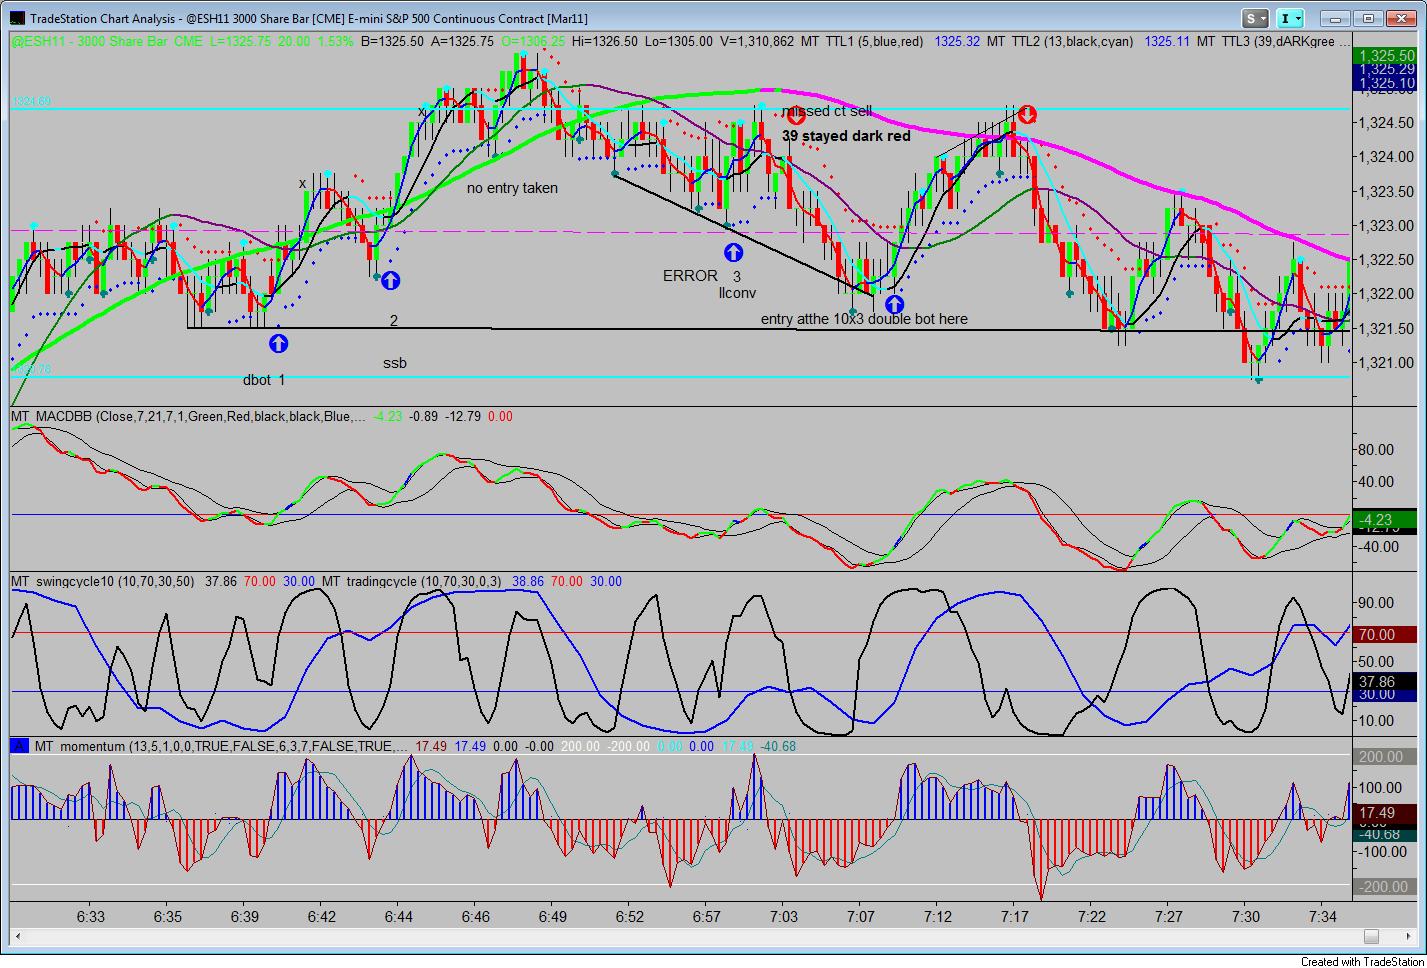This screenshot has width=1427, height=968.
Task: Click the 6:49 time axis label
Action: pos(552,917)
